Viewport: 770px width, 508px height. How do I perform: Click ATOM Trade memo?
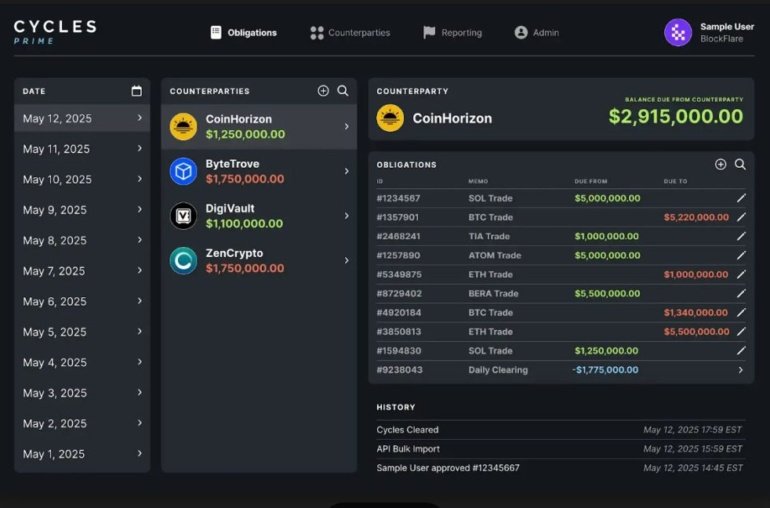(x=495, y=255)
